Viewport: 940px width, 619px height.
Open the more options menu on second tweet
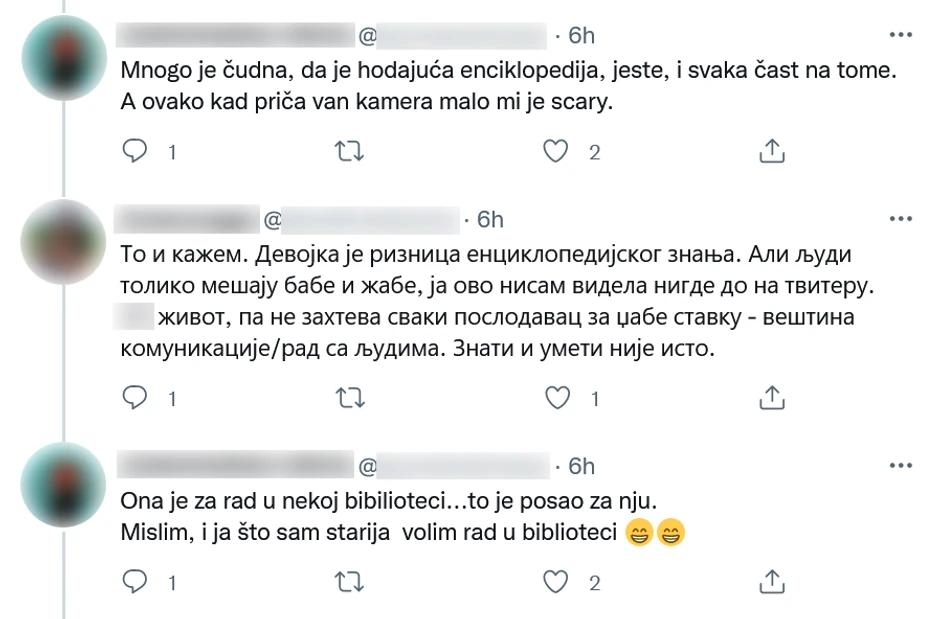pos(901,218)
